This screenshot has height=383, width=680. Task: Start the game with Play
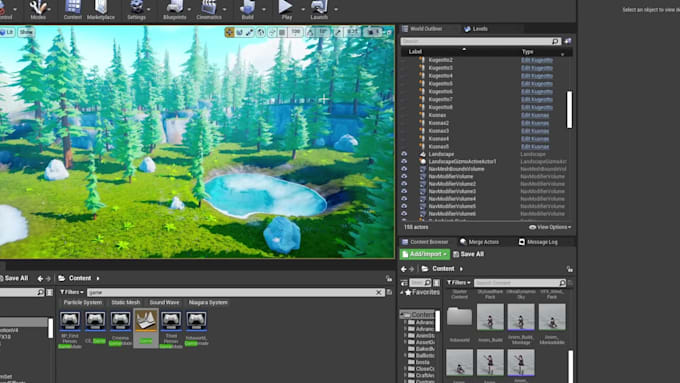(x=286, y=10)
